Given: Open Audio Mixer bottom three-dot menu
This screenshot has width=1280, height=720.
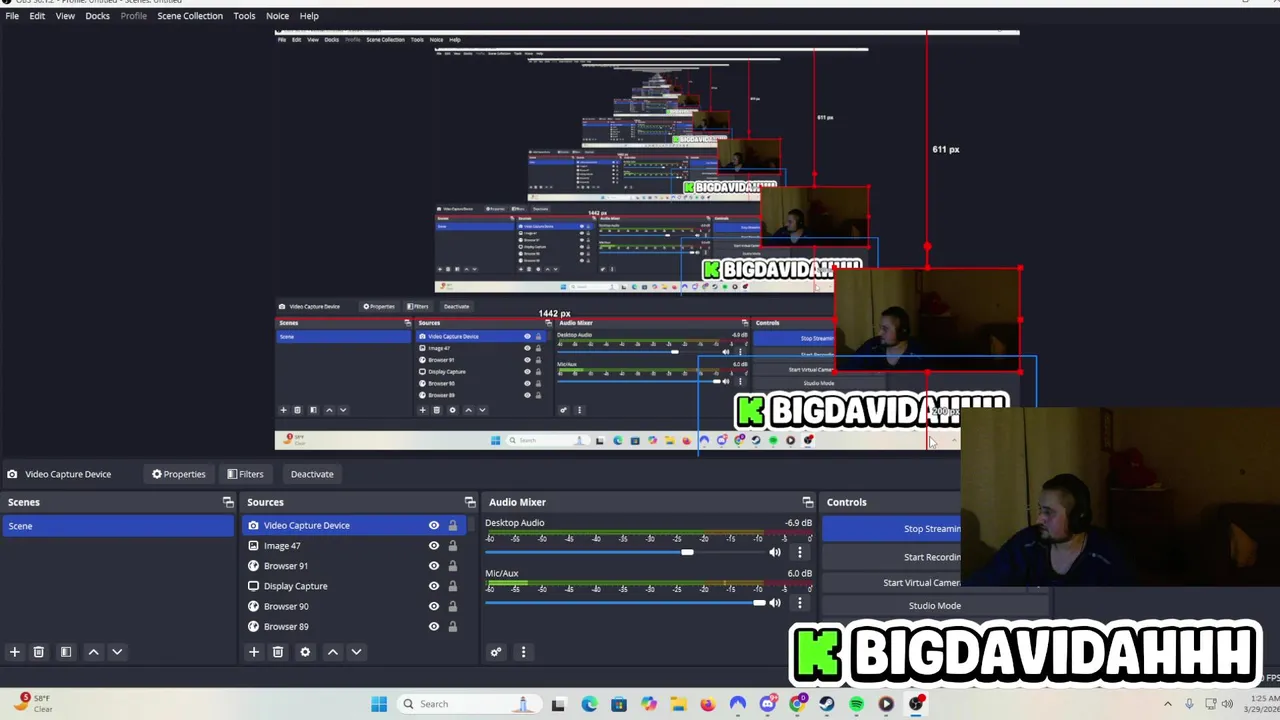Looking at the screenshot, I should pyautogui.click(x=523, y=652).
